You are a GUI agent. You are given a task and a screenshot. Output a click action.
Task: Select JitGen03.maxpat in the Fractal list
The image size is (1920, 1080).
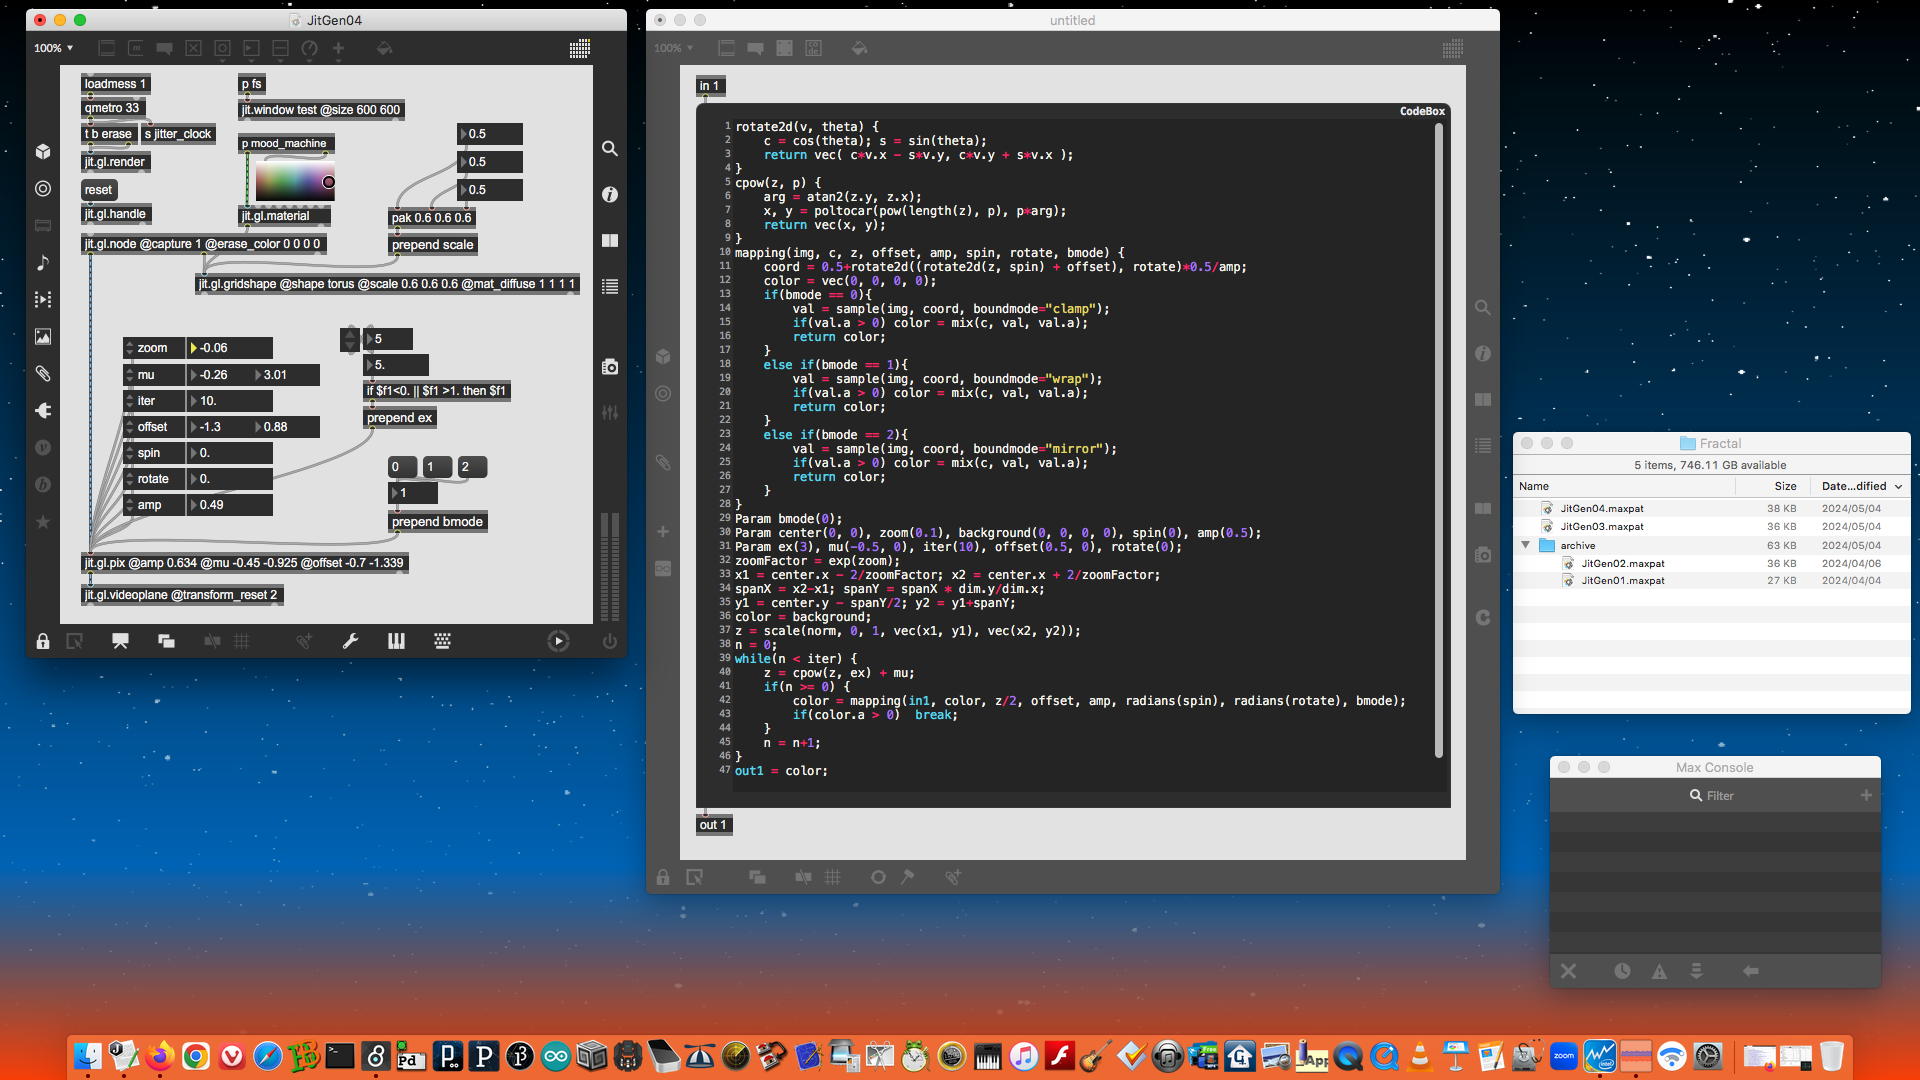[1601, 527]
